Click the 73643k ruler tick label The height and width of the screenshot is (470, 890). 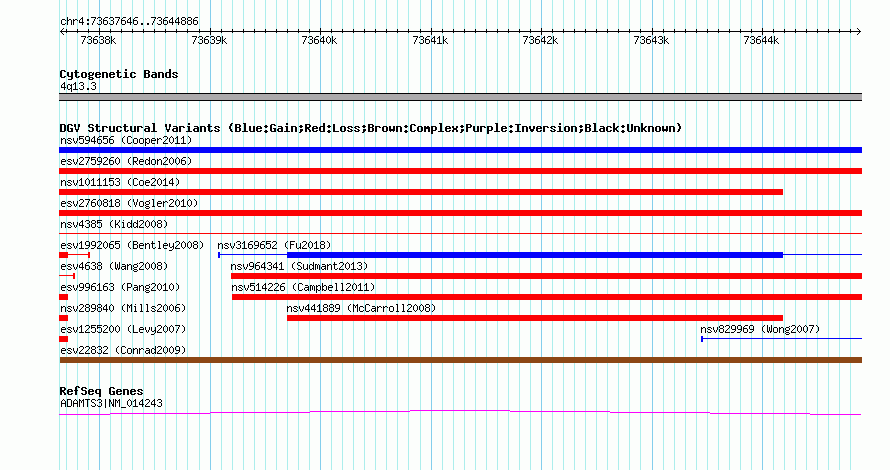pyautogui.click(x=651, y=40)
